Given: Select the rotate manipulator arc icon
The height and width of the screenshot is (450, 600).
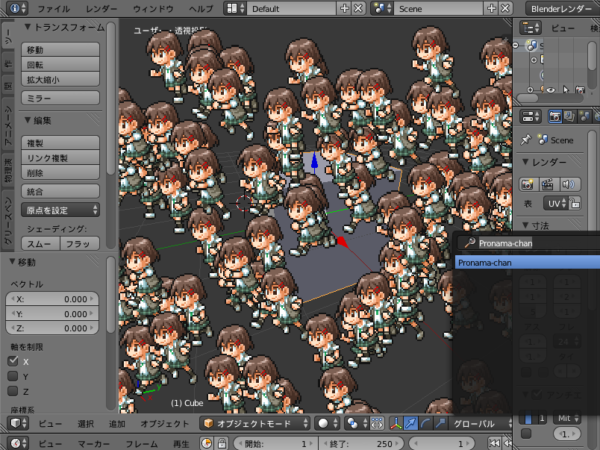Looking at the screenshot, I should (425, 423).
